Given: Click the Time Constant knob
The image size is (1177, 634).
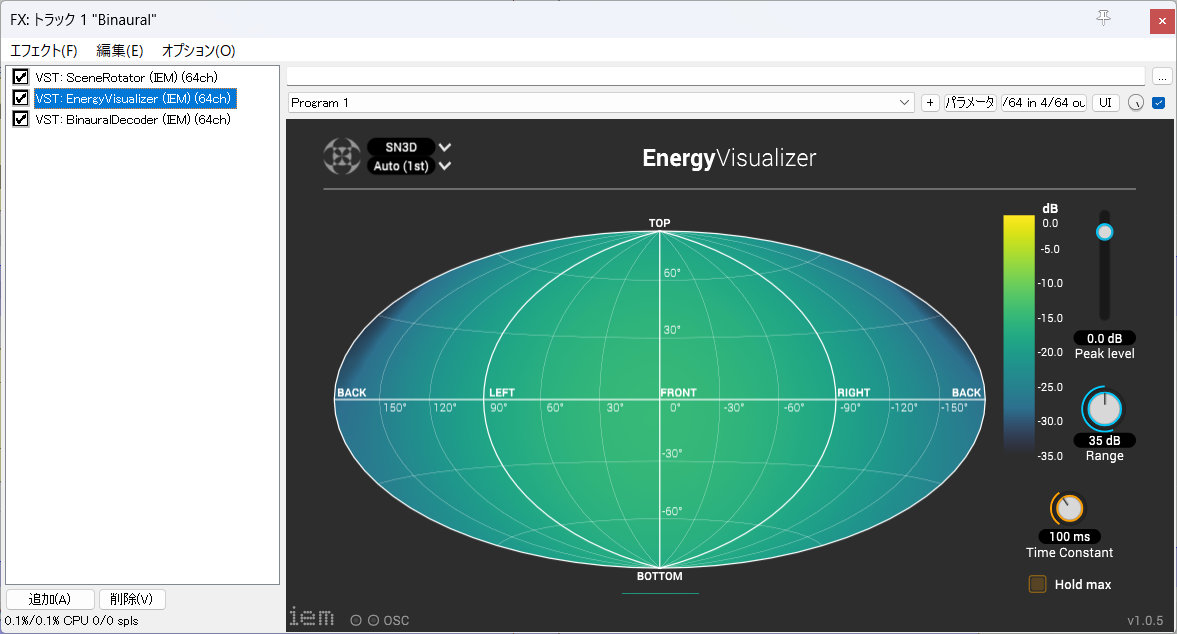Looking at the screenshot, I should click(1069, 509).
